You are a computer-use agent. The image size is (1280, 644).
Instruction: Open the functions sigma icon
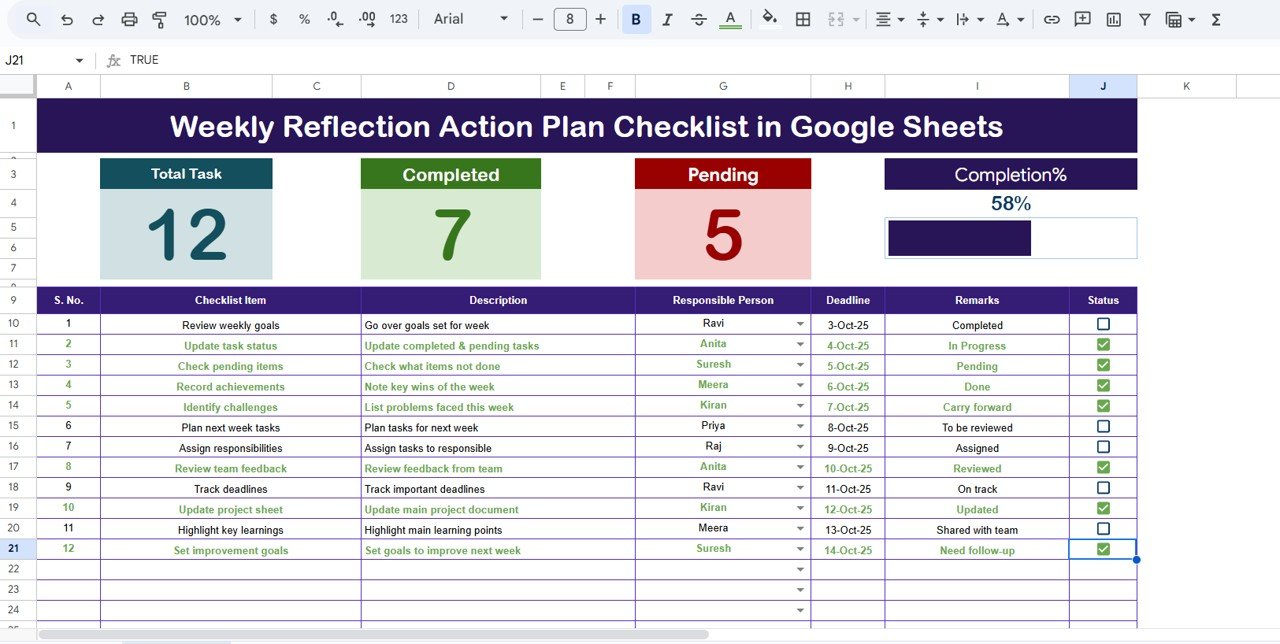click(1216, 19)
